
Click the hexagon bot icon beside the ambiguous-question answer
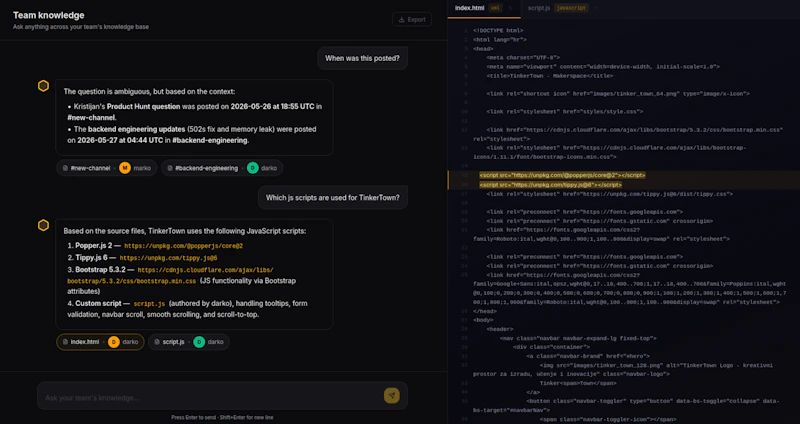click(x=43, y=86)
